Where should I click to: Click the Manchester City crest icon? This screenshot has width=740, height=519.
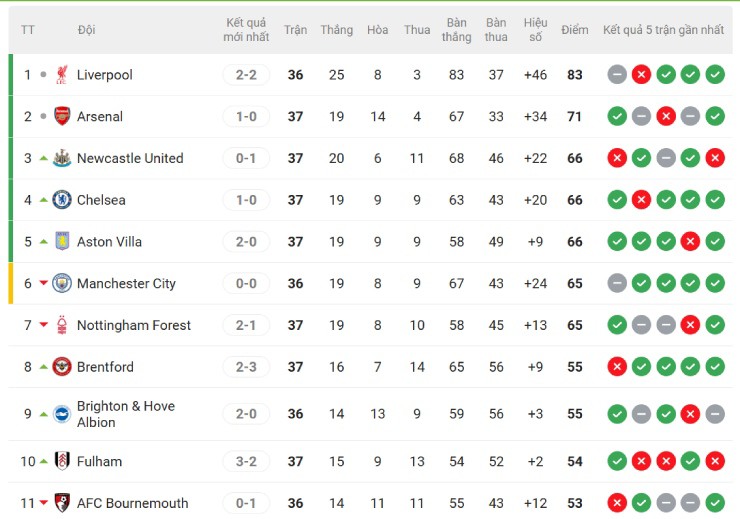pyautogui.click(x=62, y=283)
